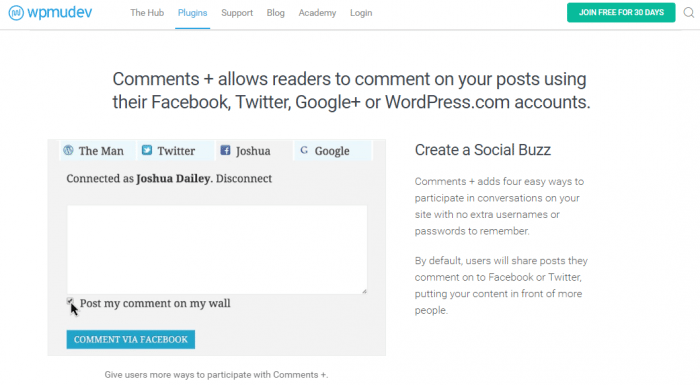Go to The Hub in navigation
The height and width of the screenshot is (385, 700).
[147, 13]
